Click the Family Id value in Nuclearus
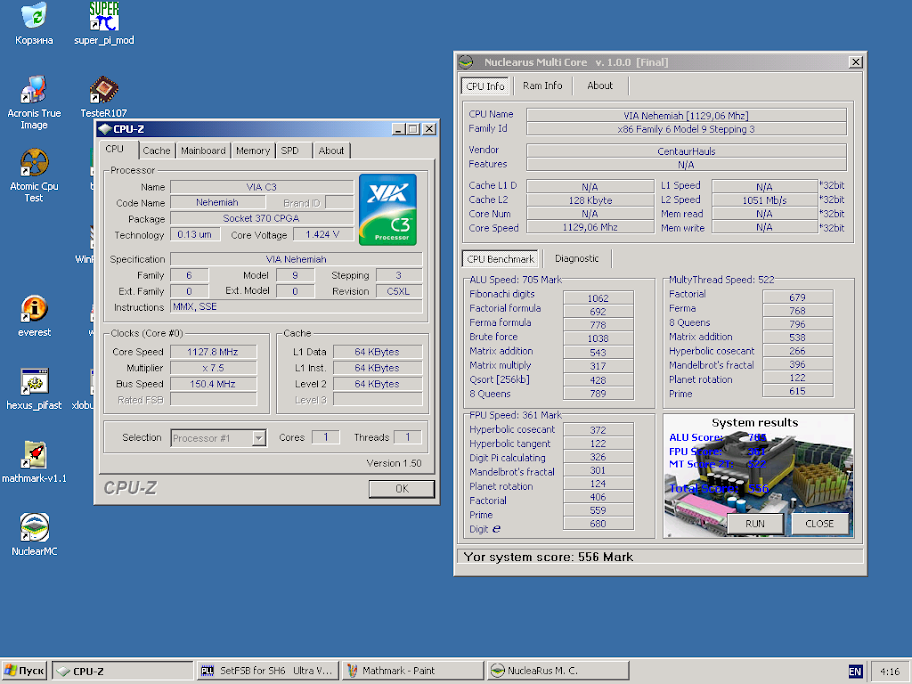The image size is (912, 684). 686,129
